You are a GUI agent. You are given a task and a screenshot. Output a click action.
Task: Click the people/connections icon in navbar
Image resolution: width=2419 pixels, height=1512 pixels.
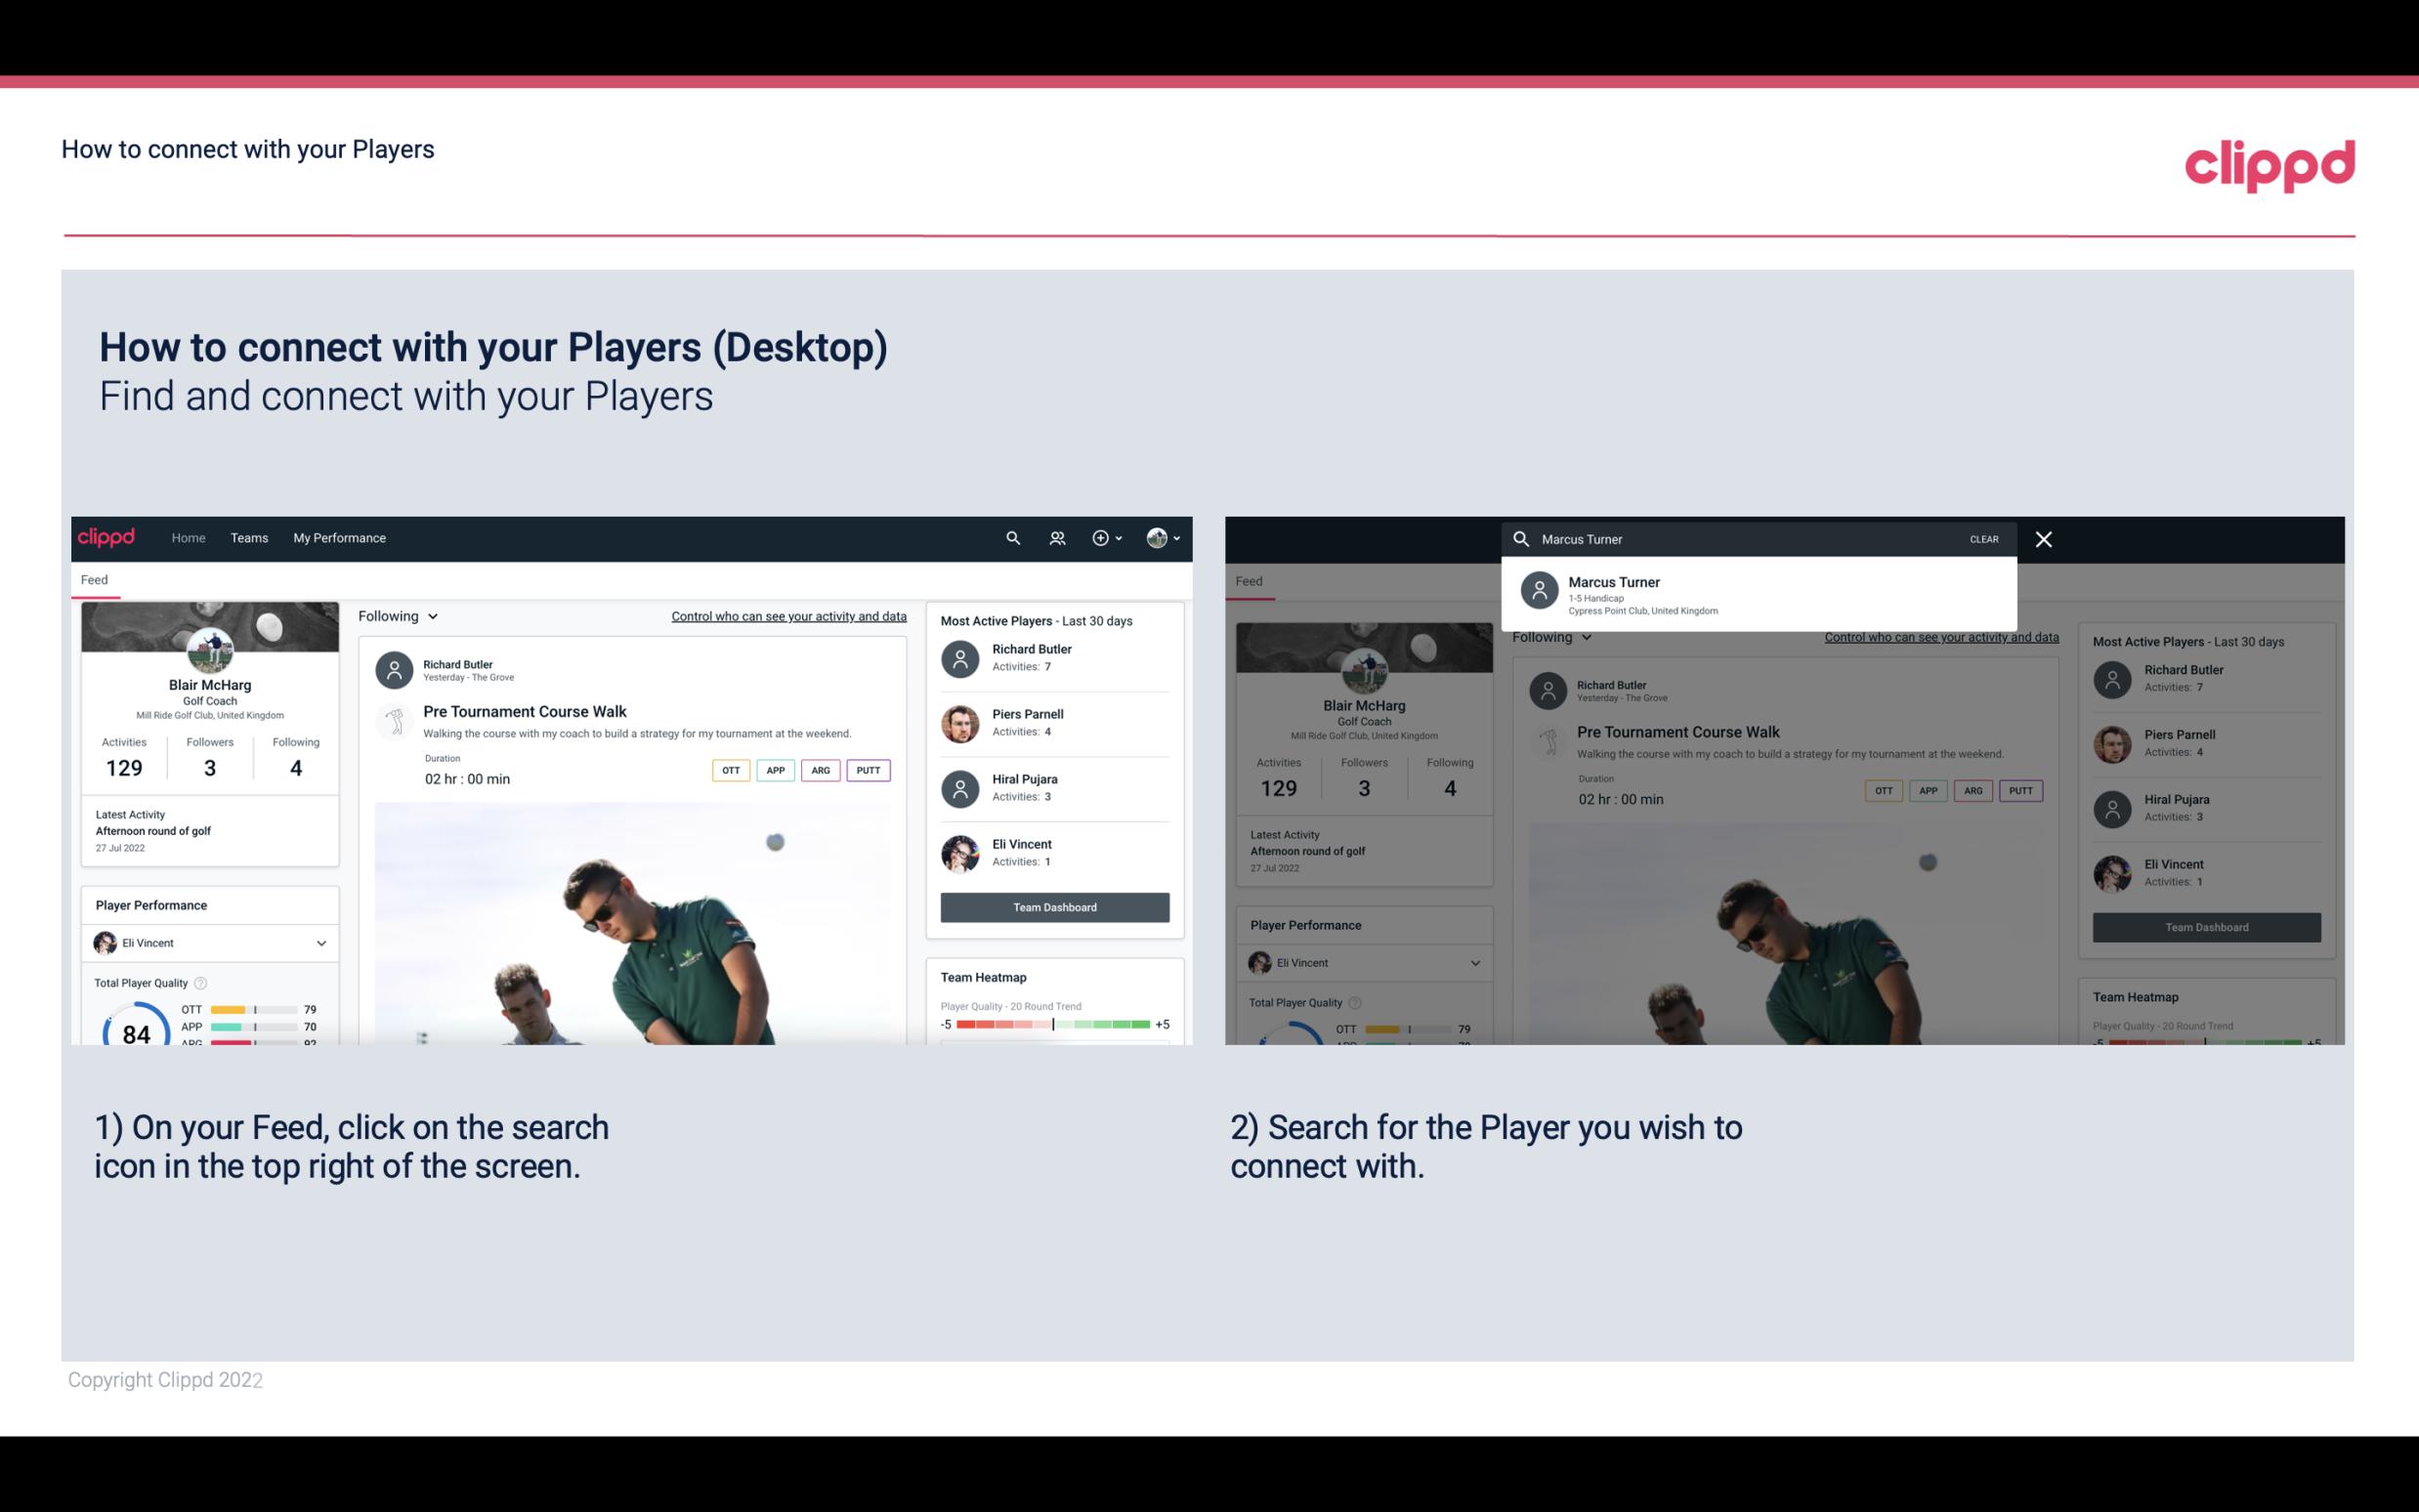point(1055,538)
